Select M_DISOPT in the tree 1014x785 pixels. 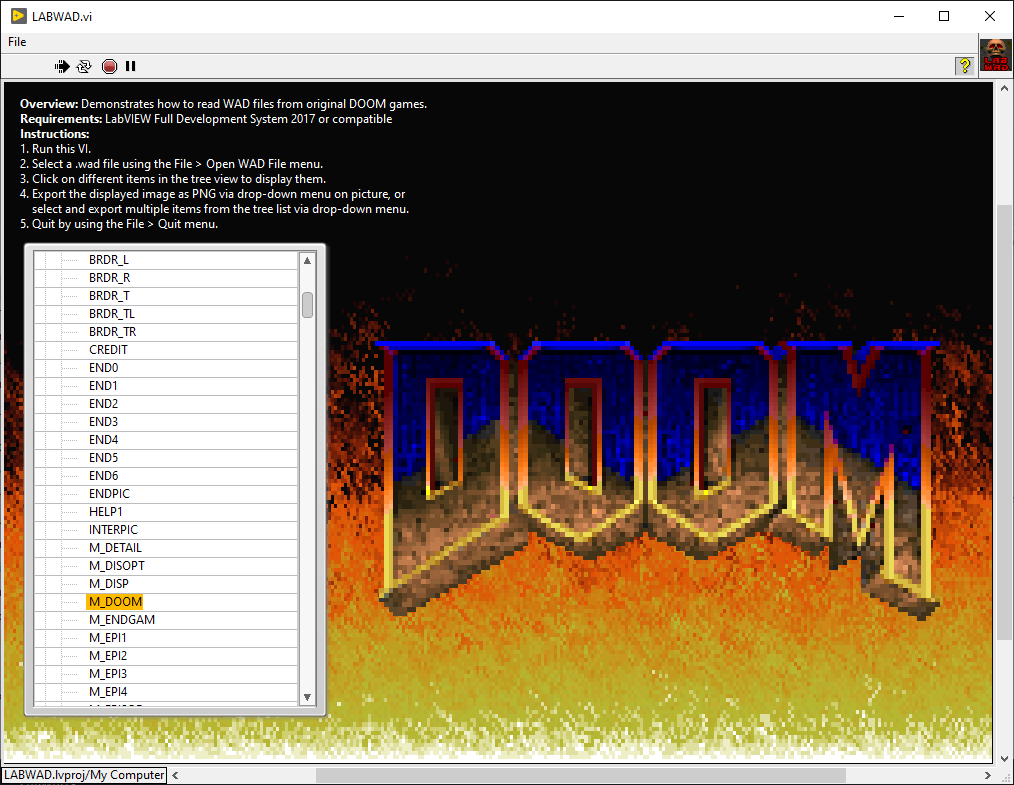(116, 566)
